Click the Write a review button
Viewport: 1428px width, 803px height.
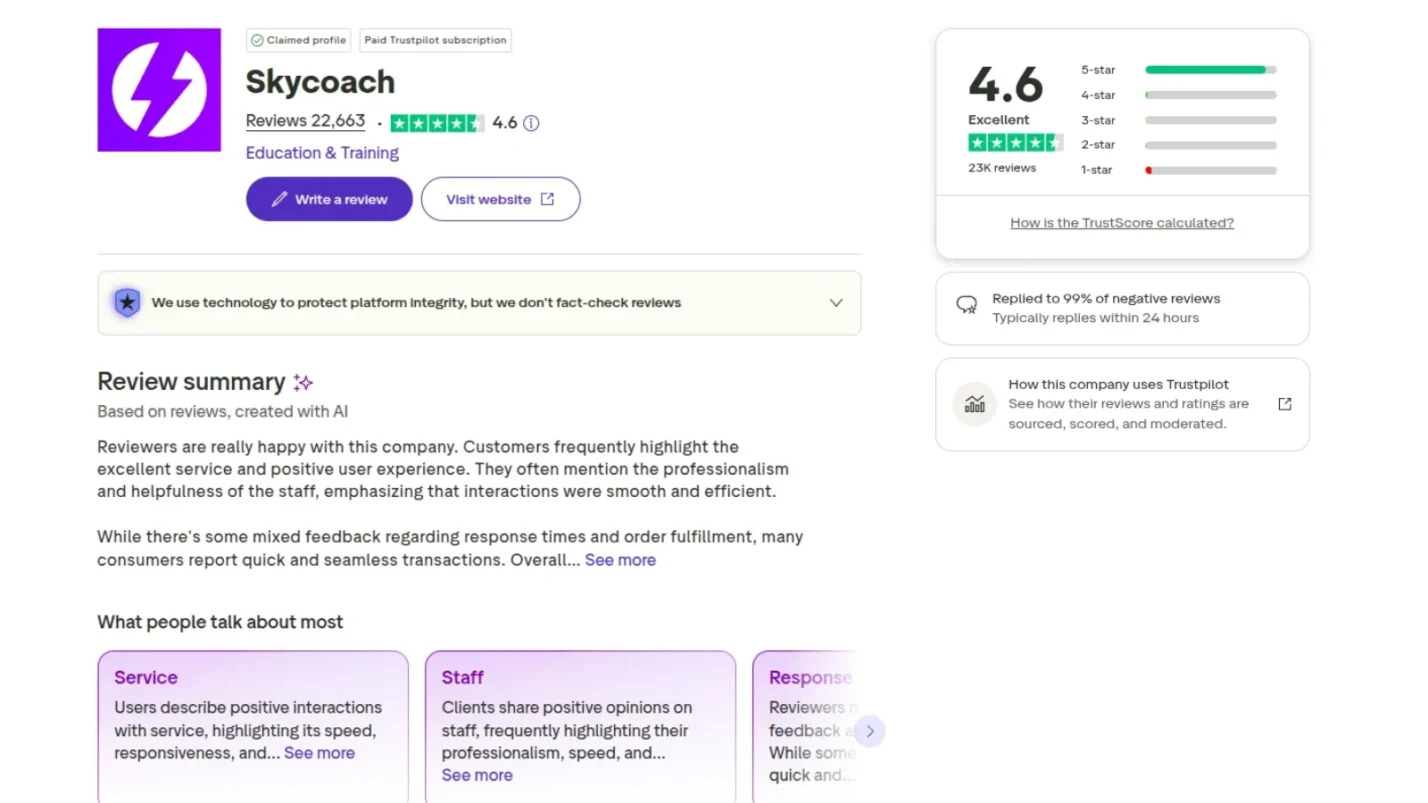coord(329,199)
